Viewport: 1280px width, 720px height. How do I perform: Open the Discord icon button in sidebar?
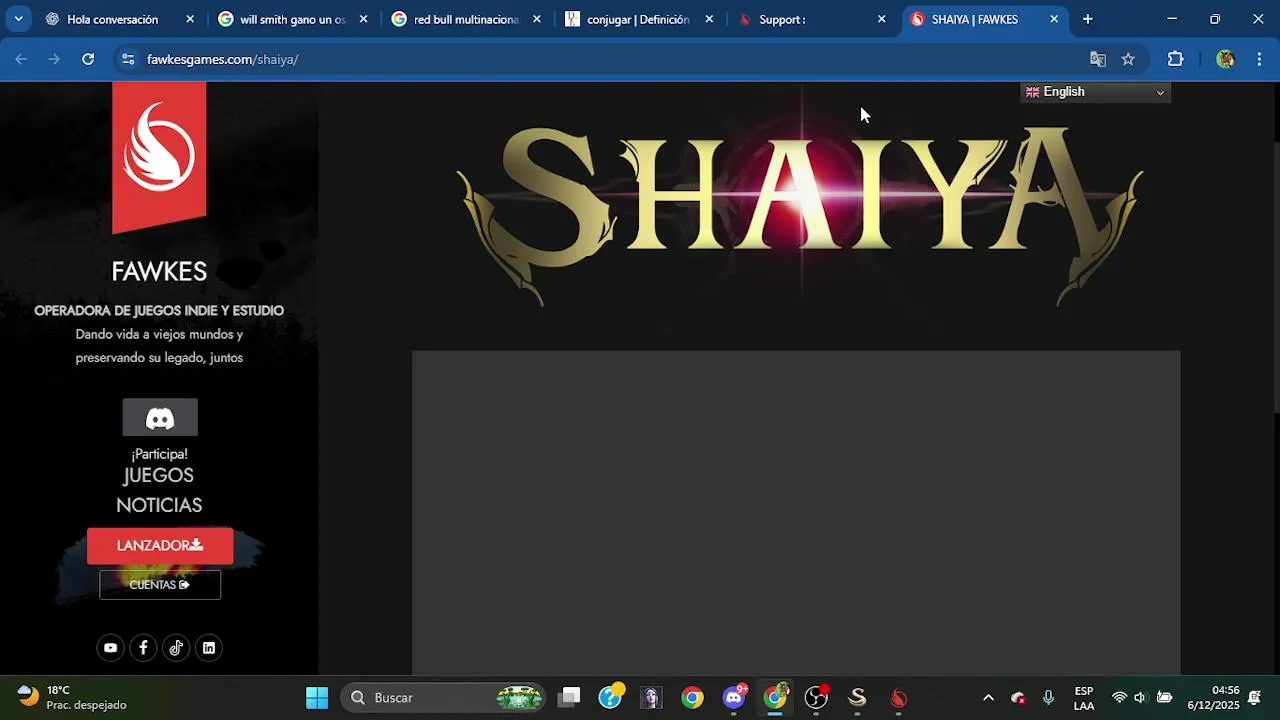coord(160,417)
